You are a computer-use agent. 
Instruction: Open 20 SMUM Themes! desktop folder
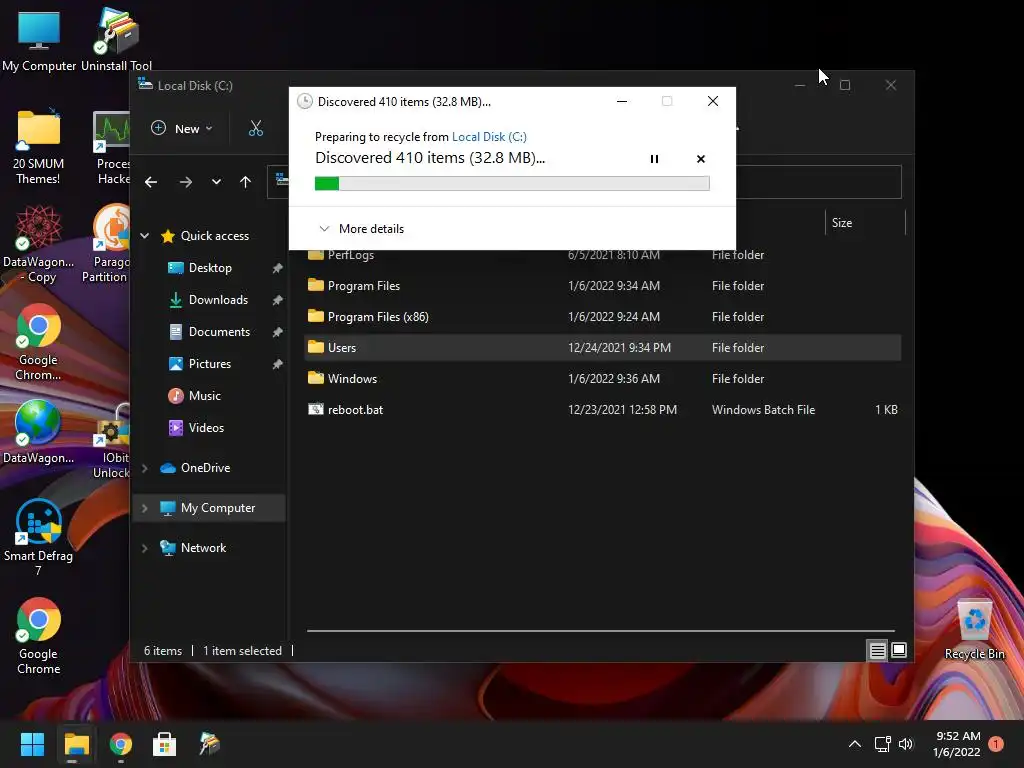click(39, 147)
